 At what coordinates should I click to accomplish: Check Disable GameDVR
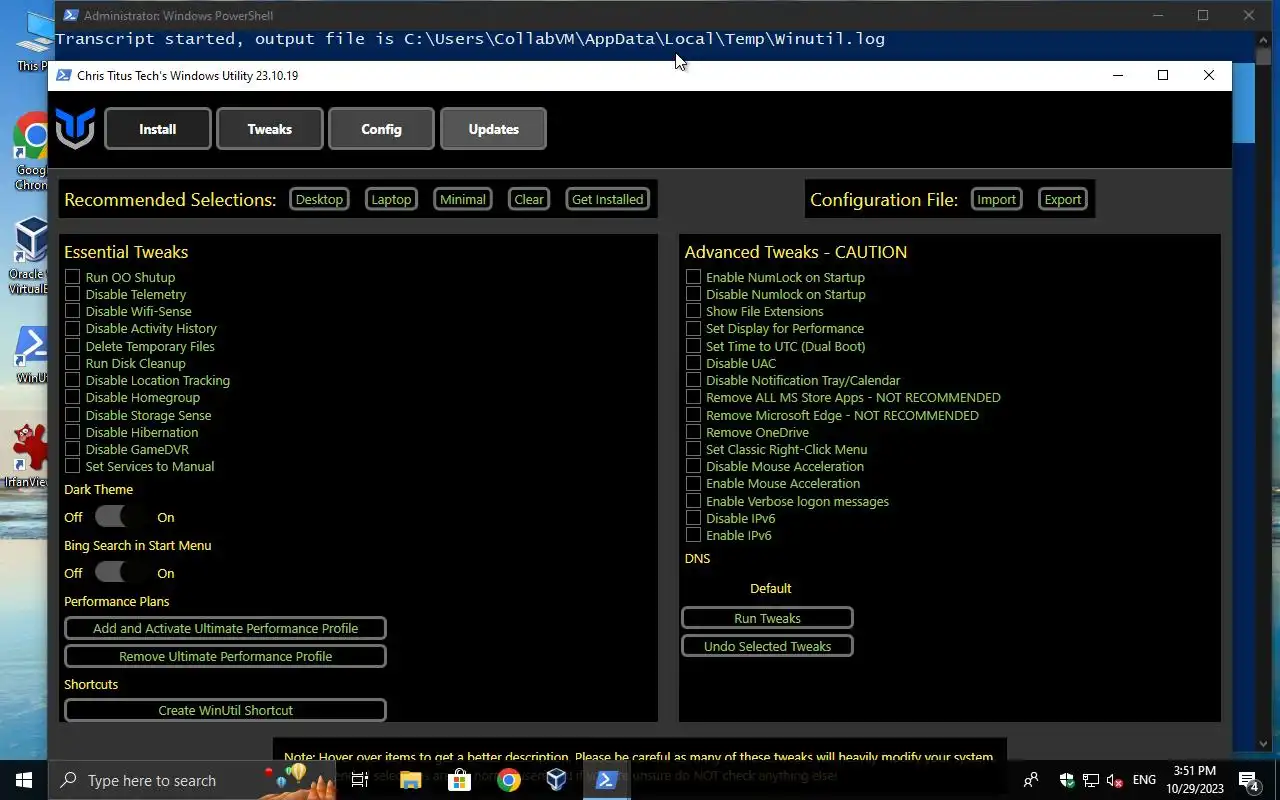72,449
